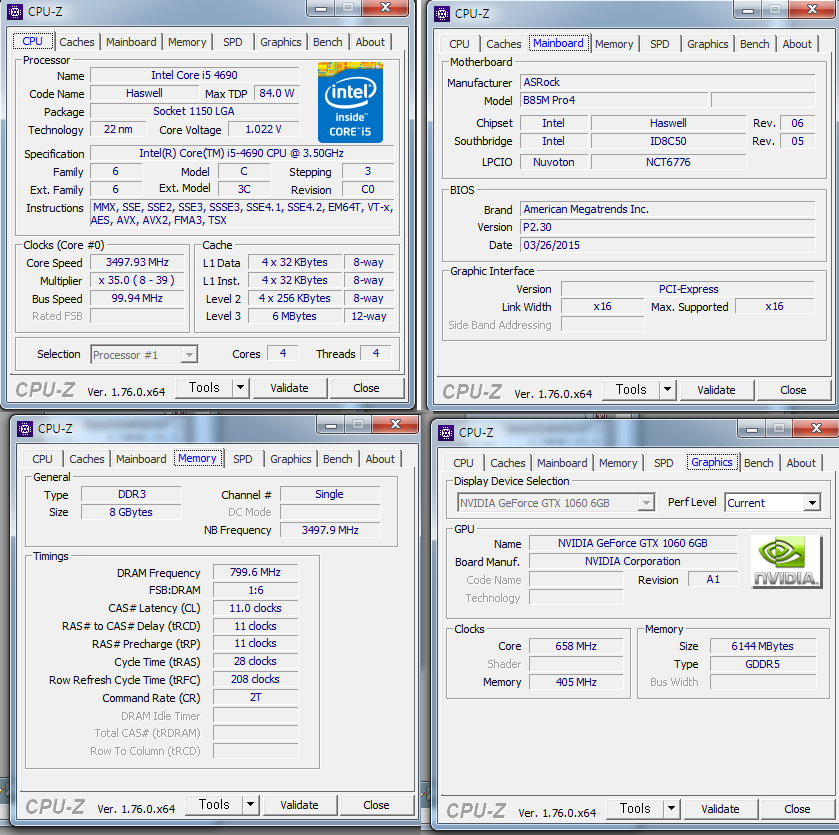Image resolution: width=839 pixels, height=835 pixels.
Task: Click the NVIDIA logo in the Graphics window
Action: click(x=787, y=562)
